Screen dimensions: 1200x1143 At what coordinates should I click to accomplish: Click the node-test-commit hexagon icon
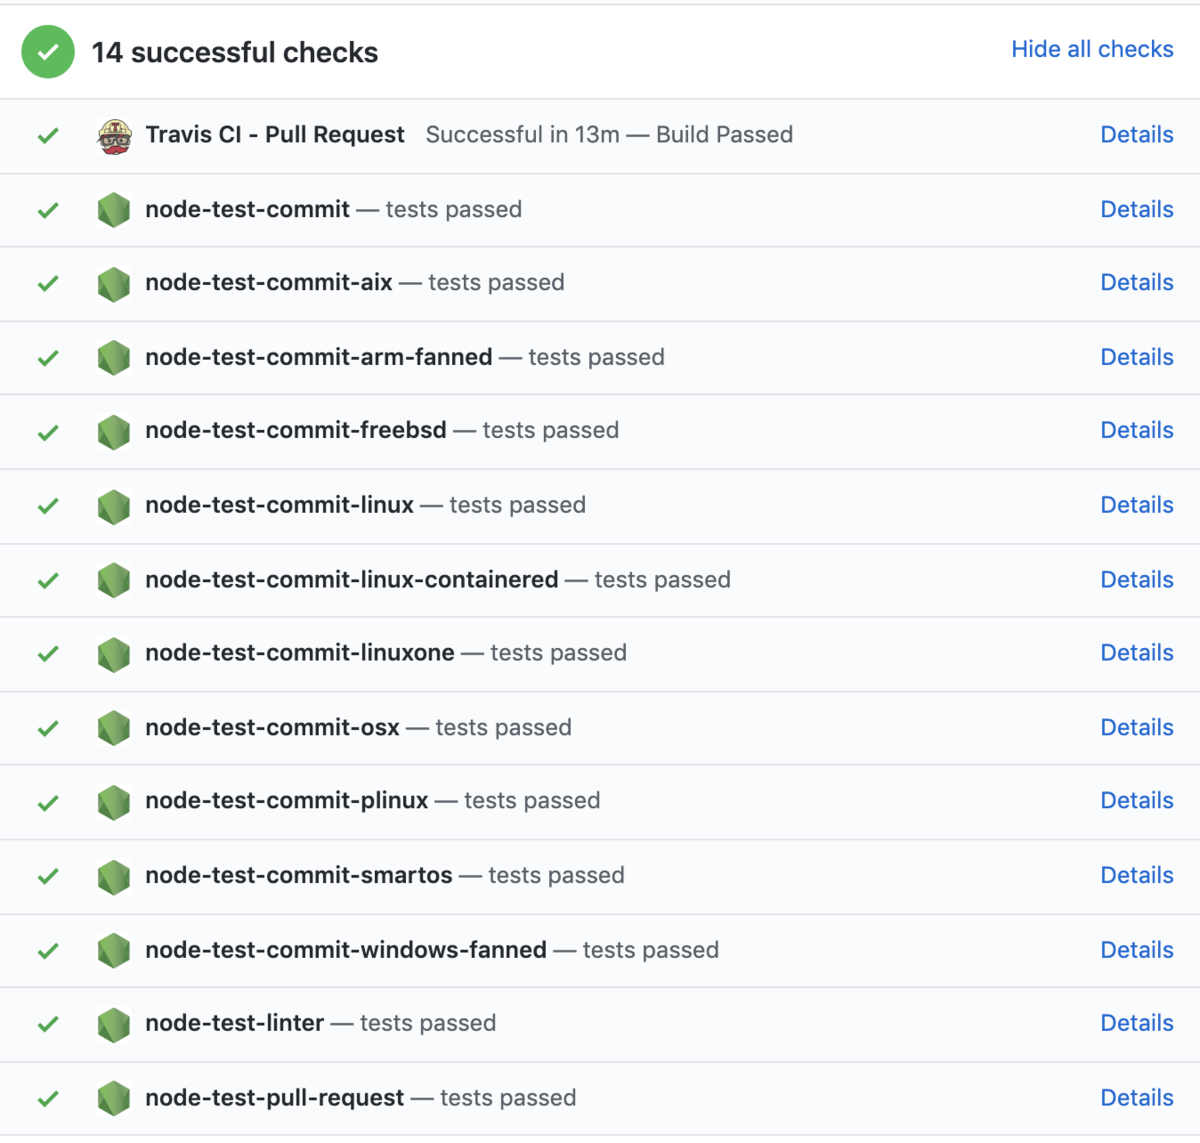pos(114,210)
